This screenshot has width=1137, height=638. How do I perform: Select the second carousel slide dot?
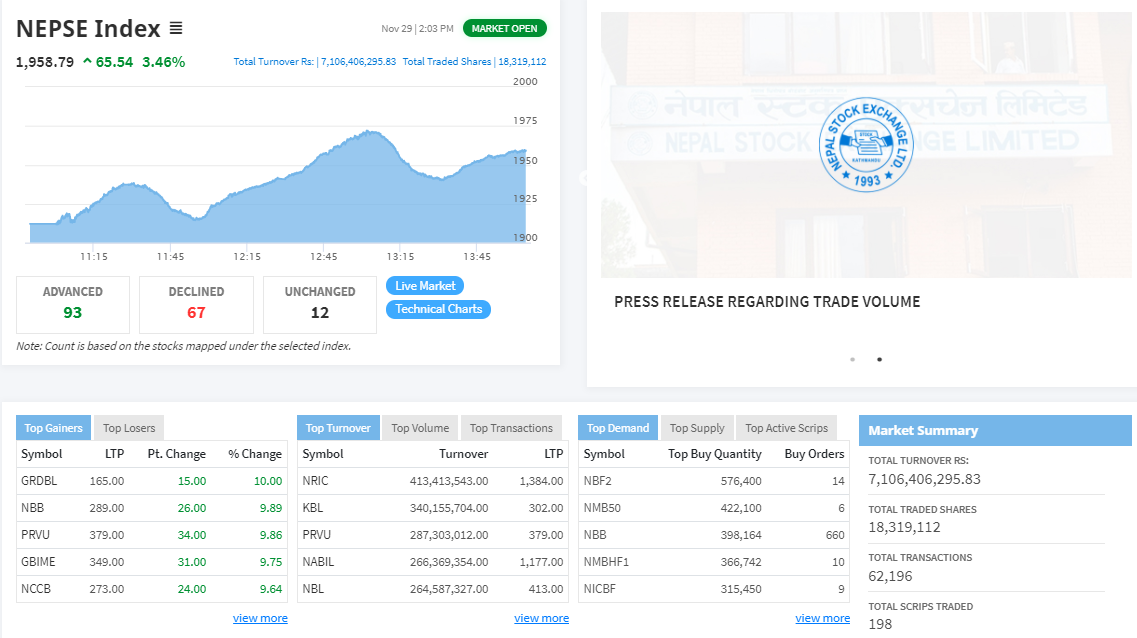[x=880, y=360]
